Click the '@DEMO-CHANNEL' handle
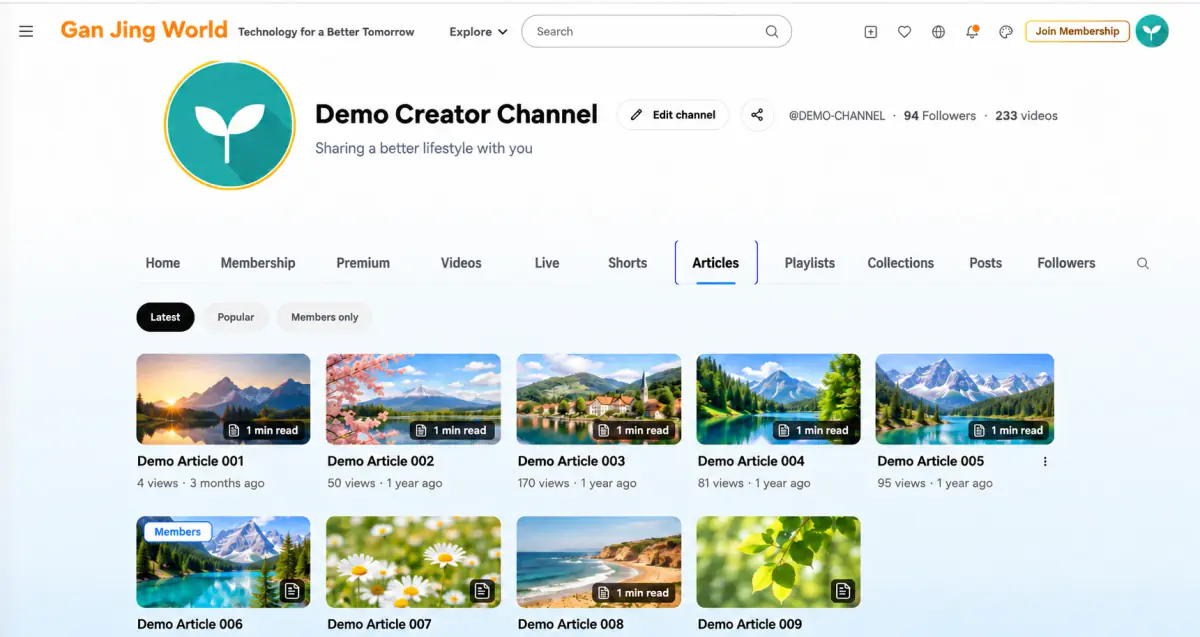 [837, 116]
